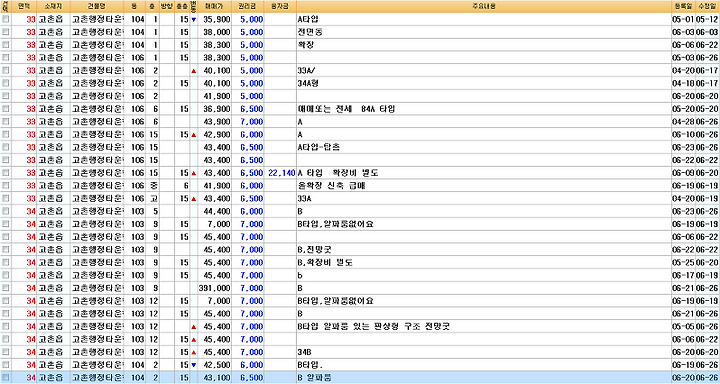Screen dimensions: 720x384
Task: Select the 05-25 registration date cell
Action: tap(683, 262)
